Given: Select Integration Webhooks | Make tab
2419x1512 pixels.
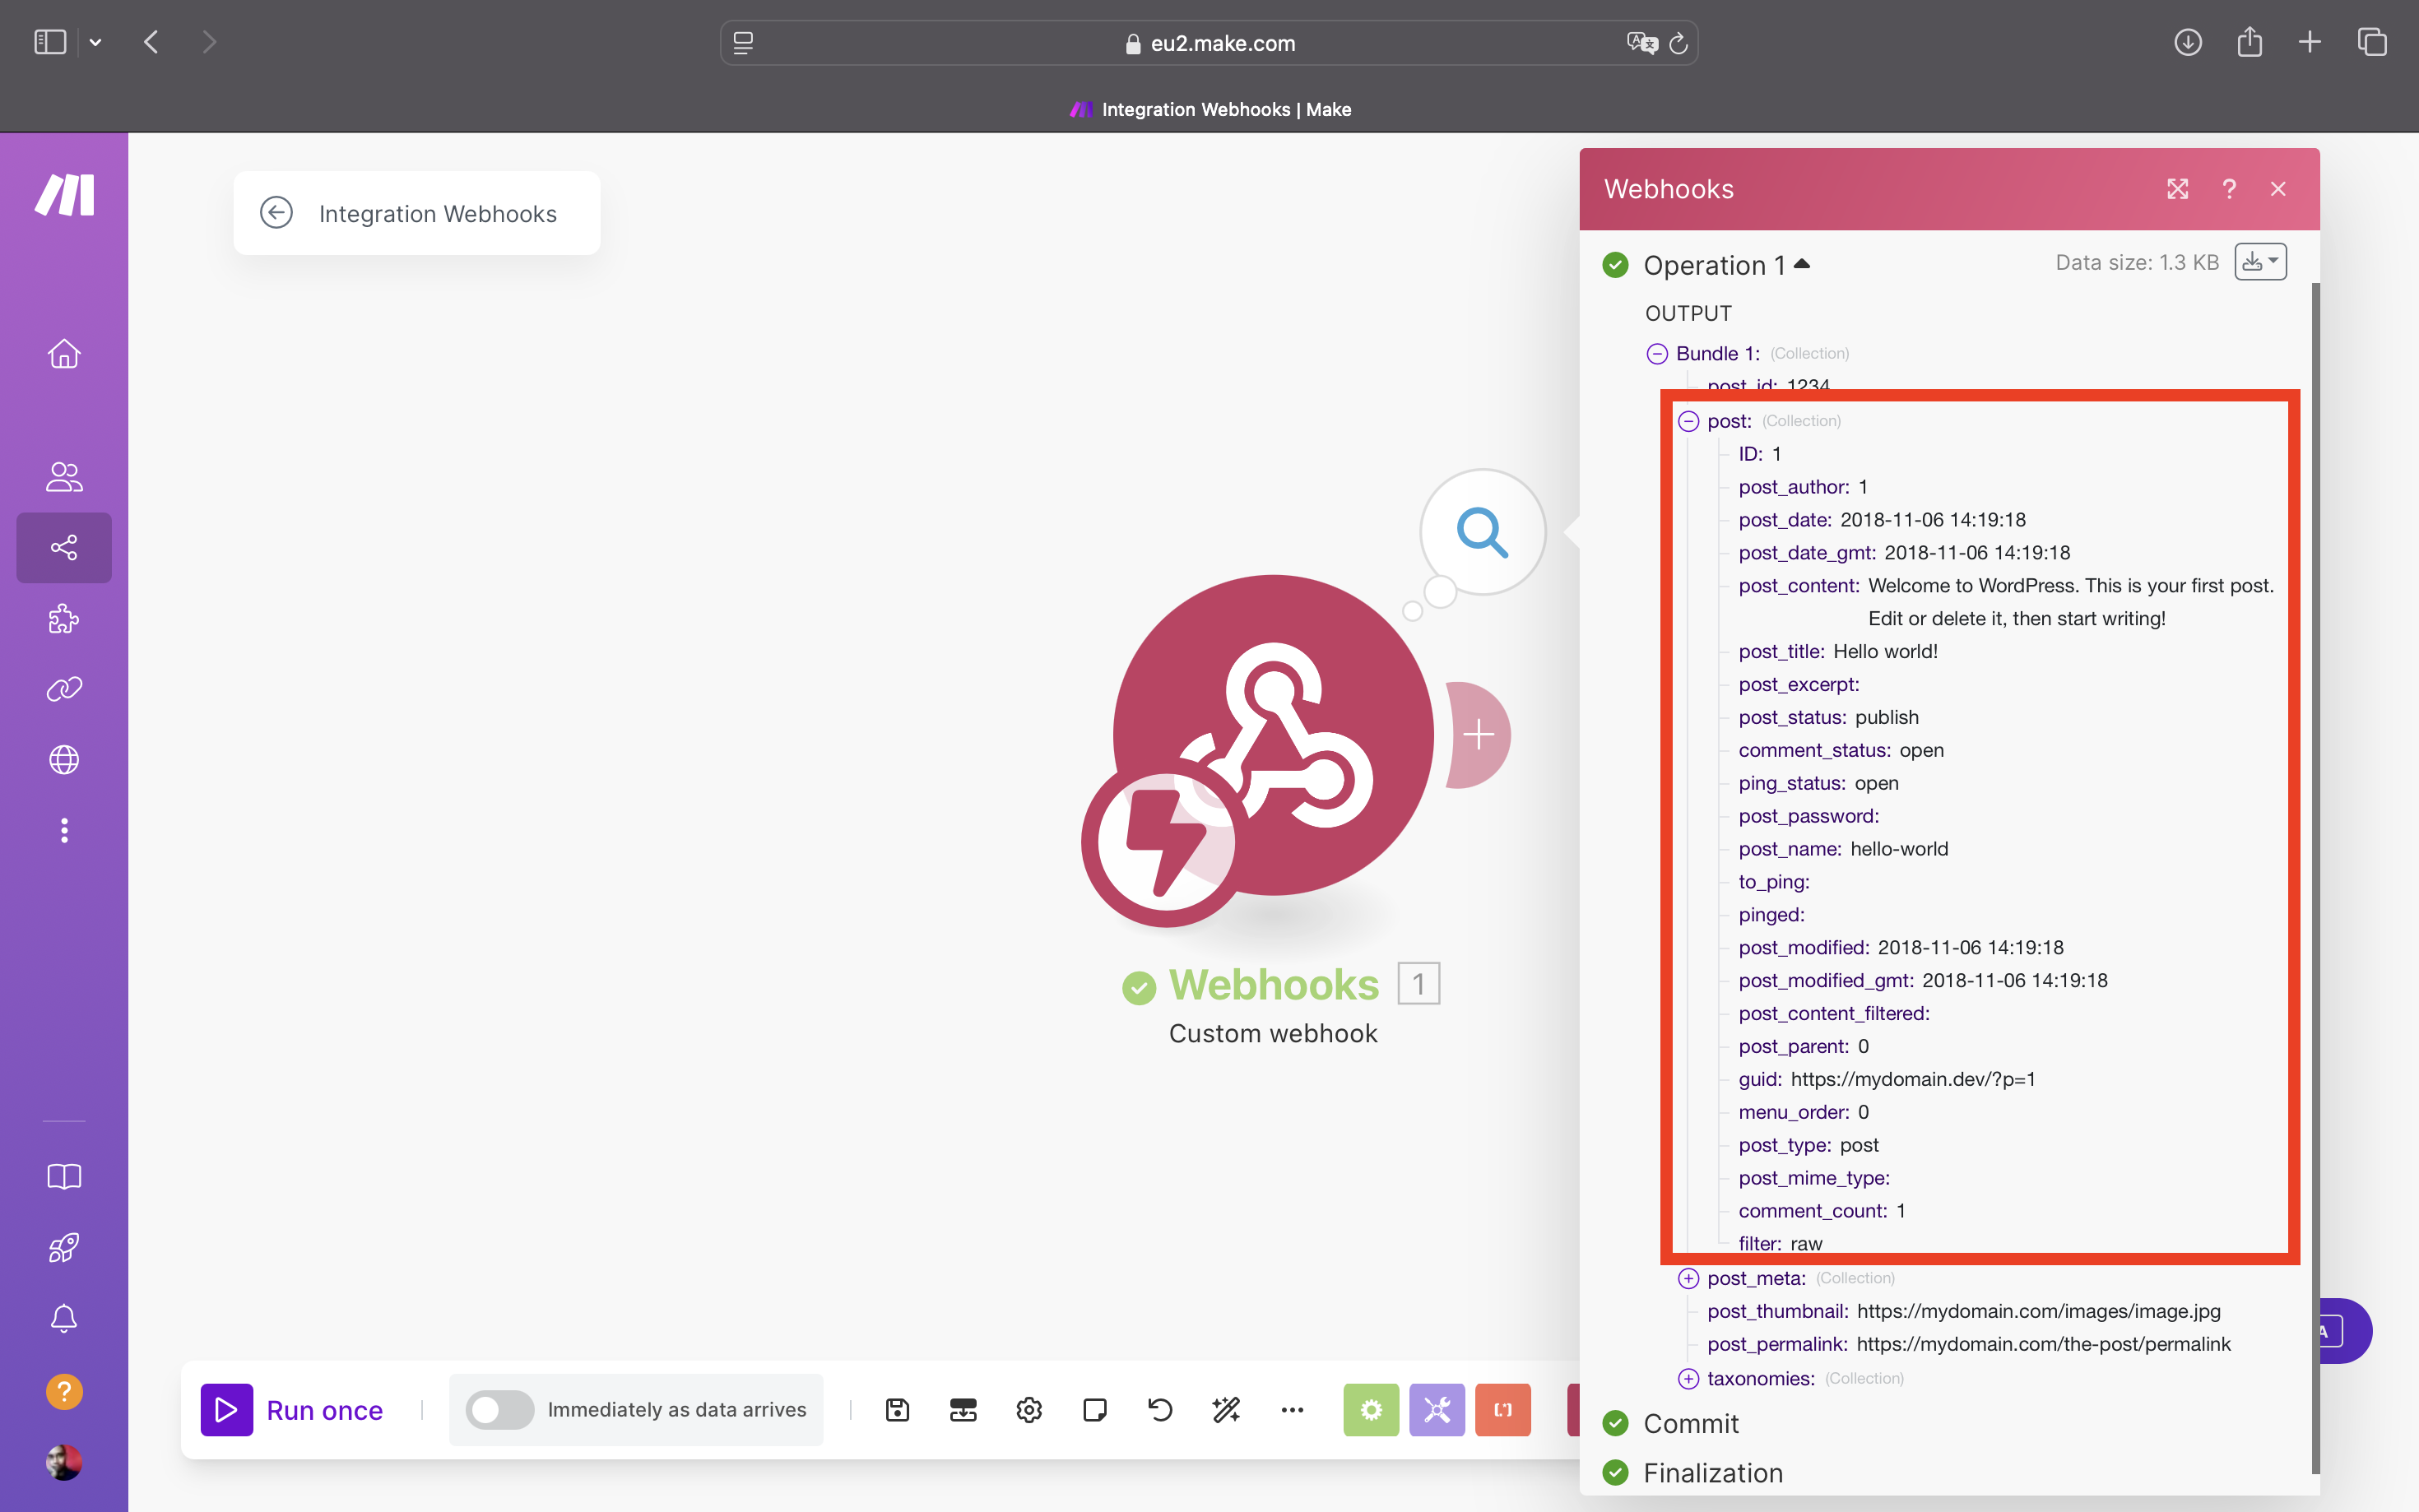Looking at the screenshot, I should coord(1210,109).
